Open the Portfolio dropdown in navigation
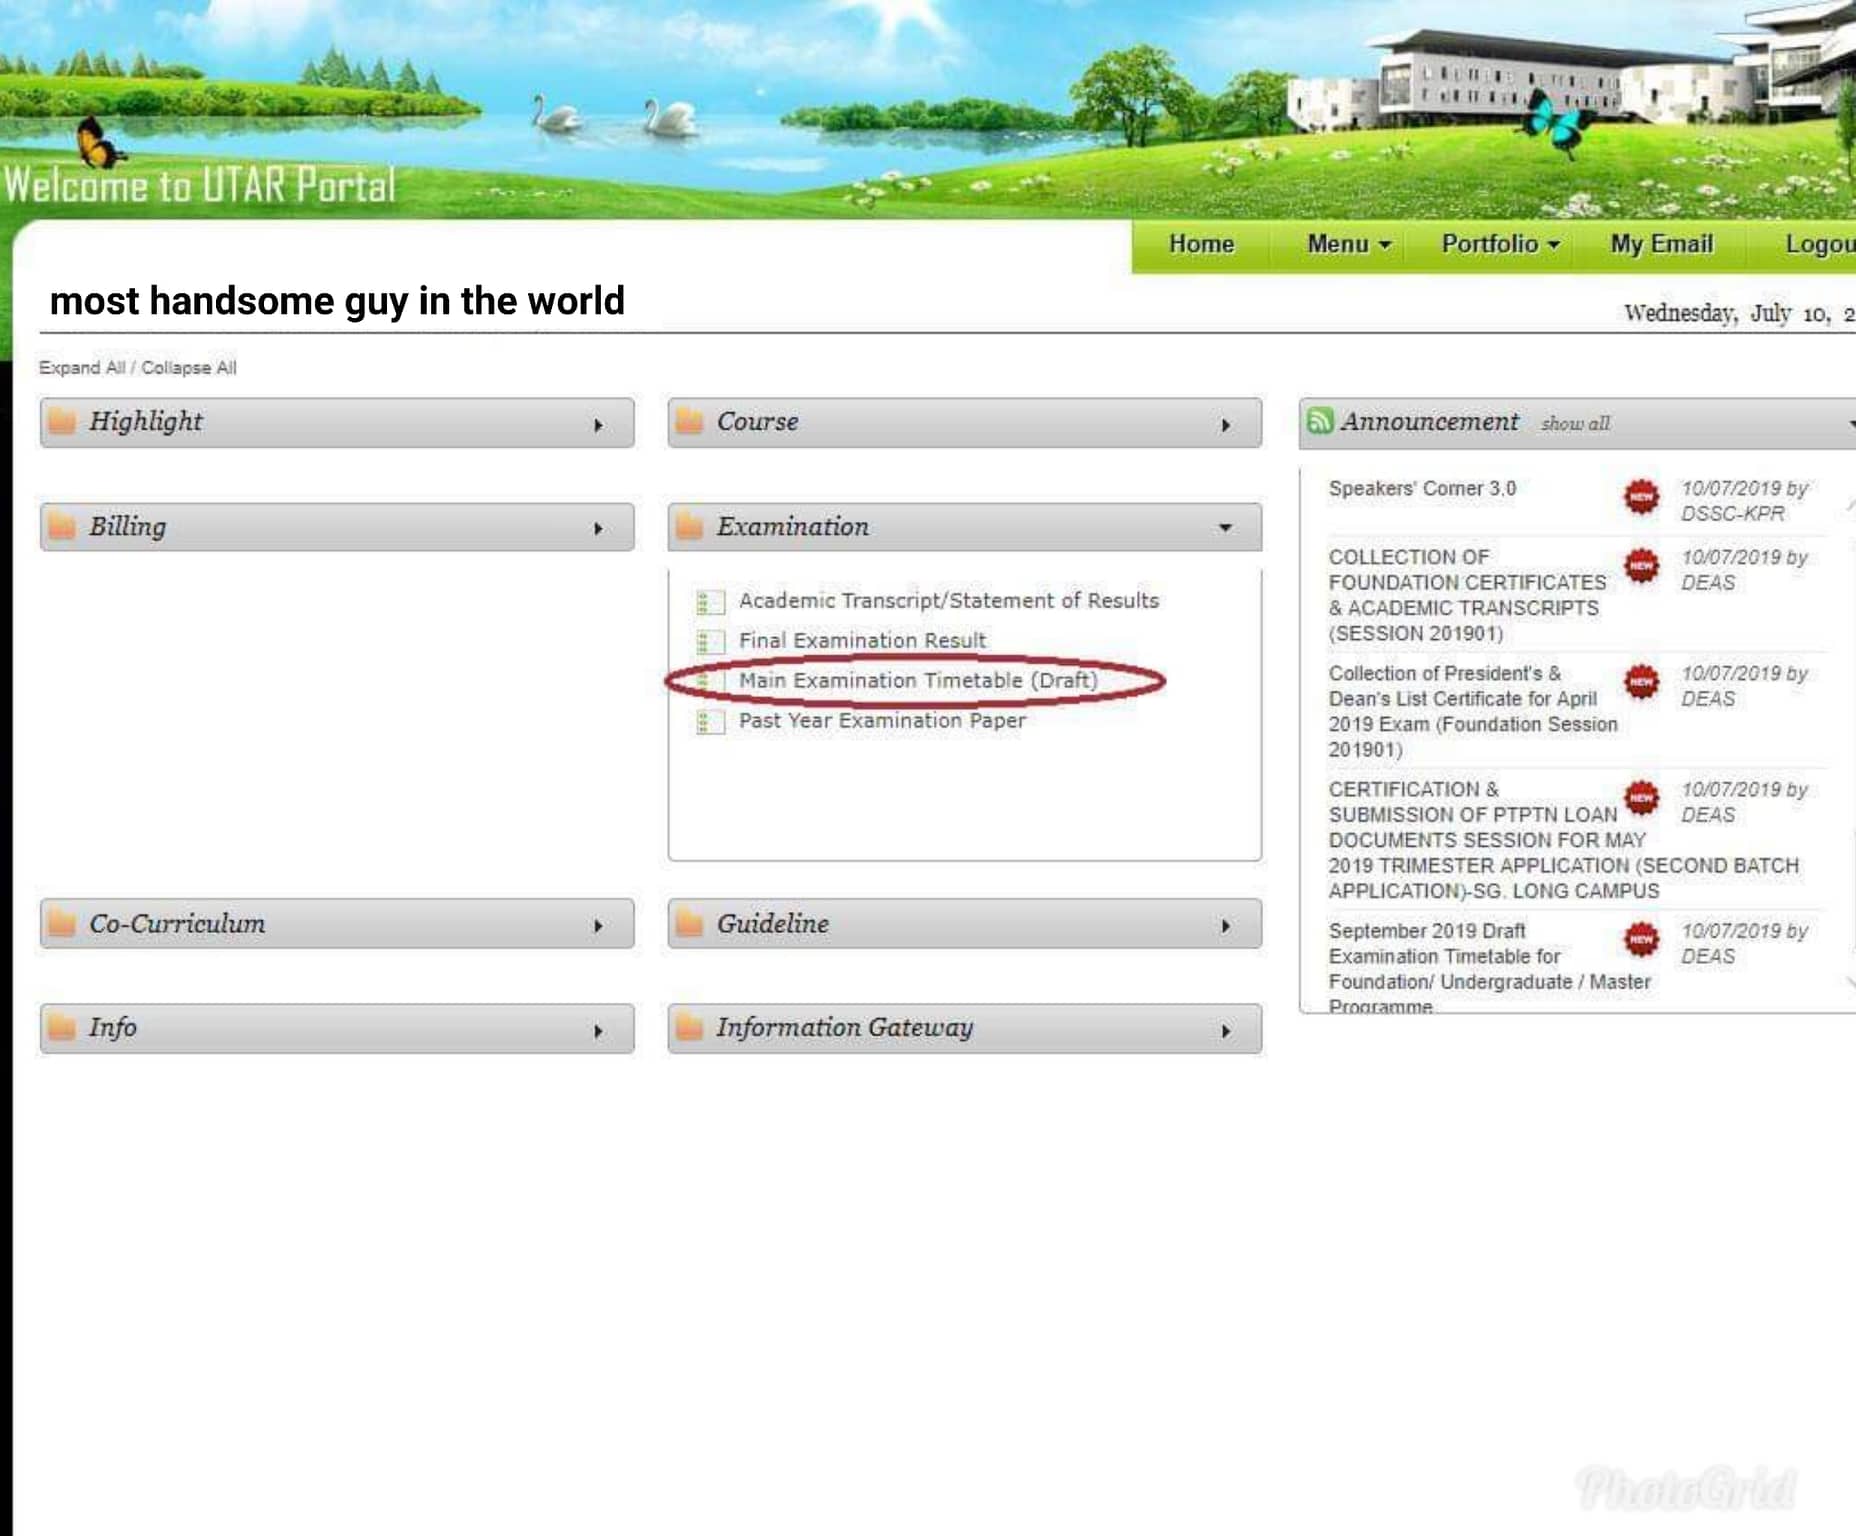The width and height of the screenshot is (1856, 1536). [x=1500, y=244]
